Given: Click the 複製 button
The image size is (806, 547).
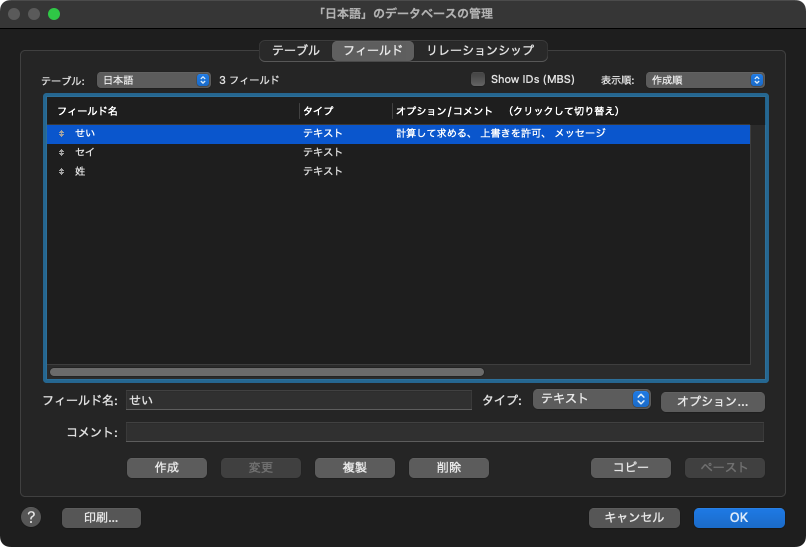Looking at the screenshot, I should (x=355, y=468).
